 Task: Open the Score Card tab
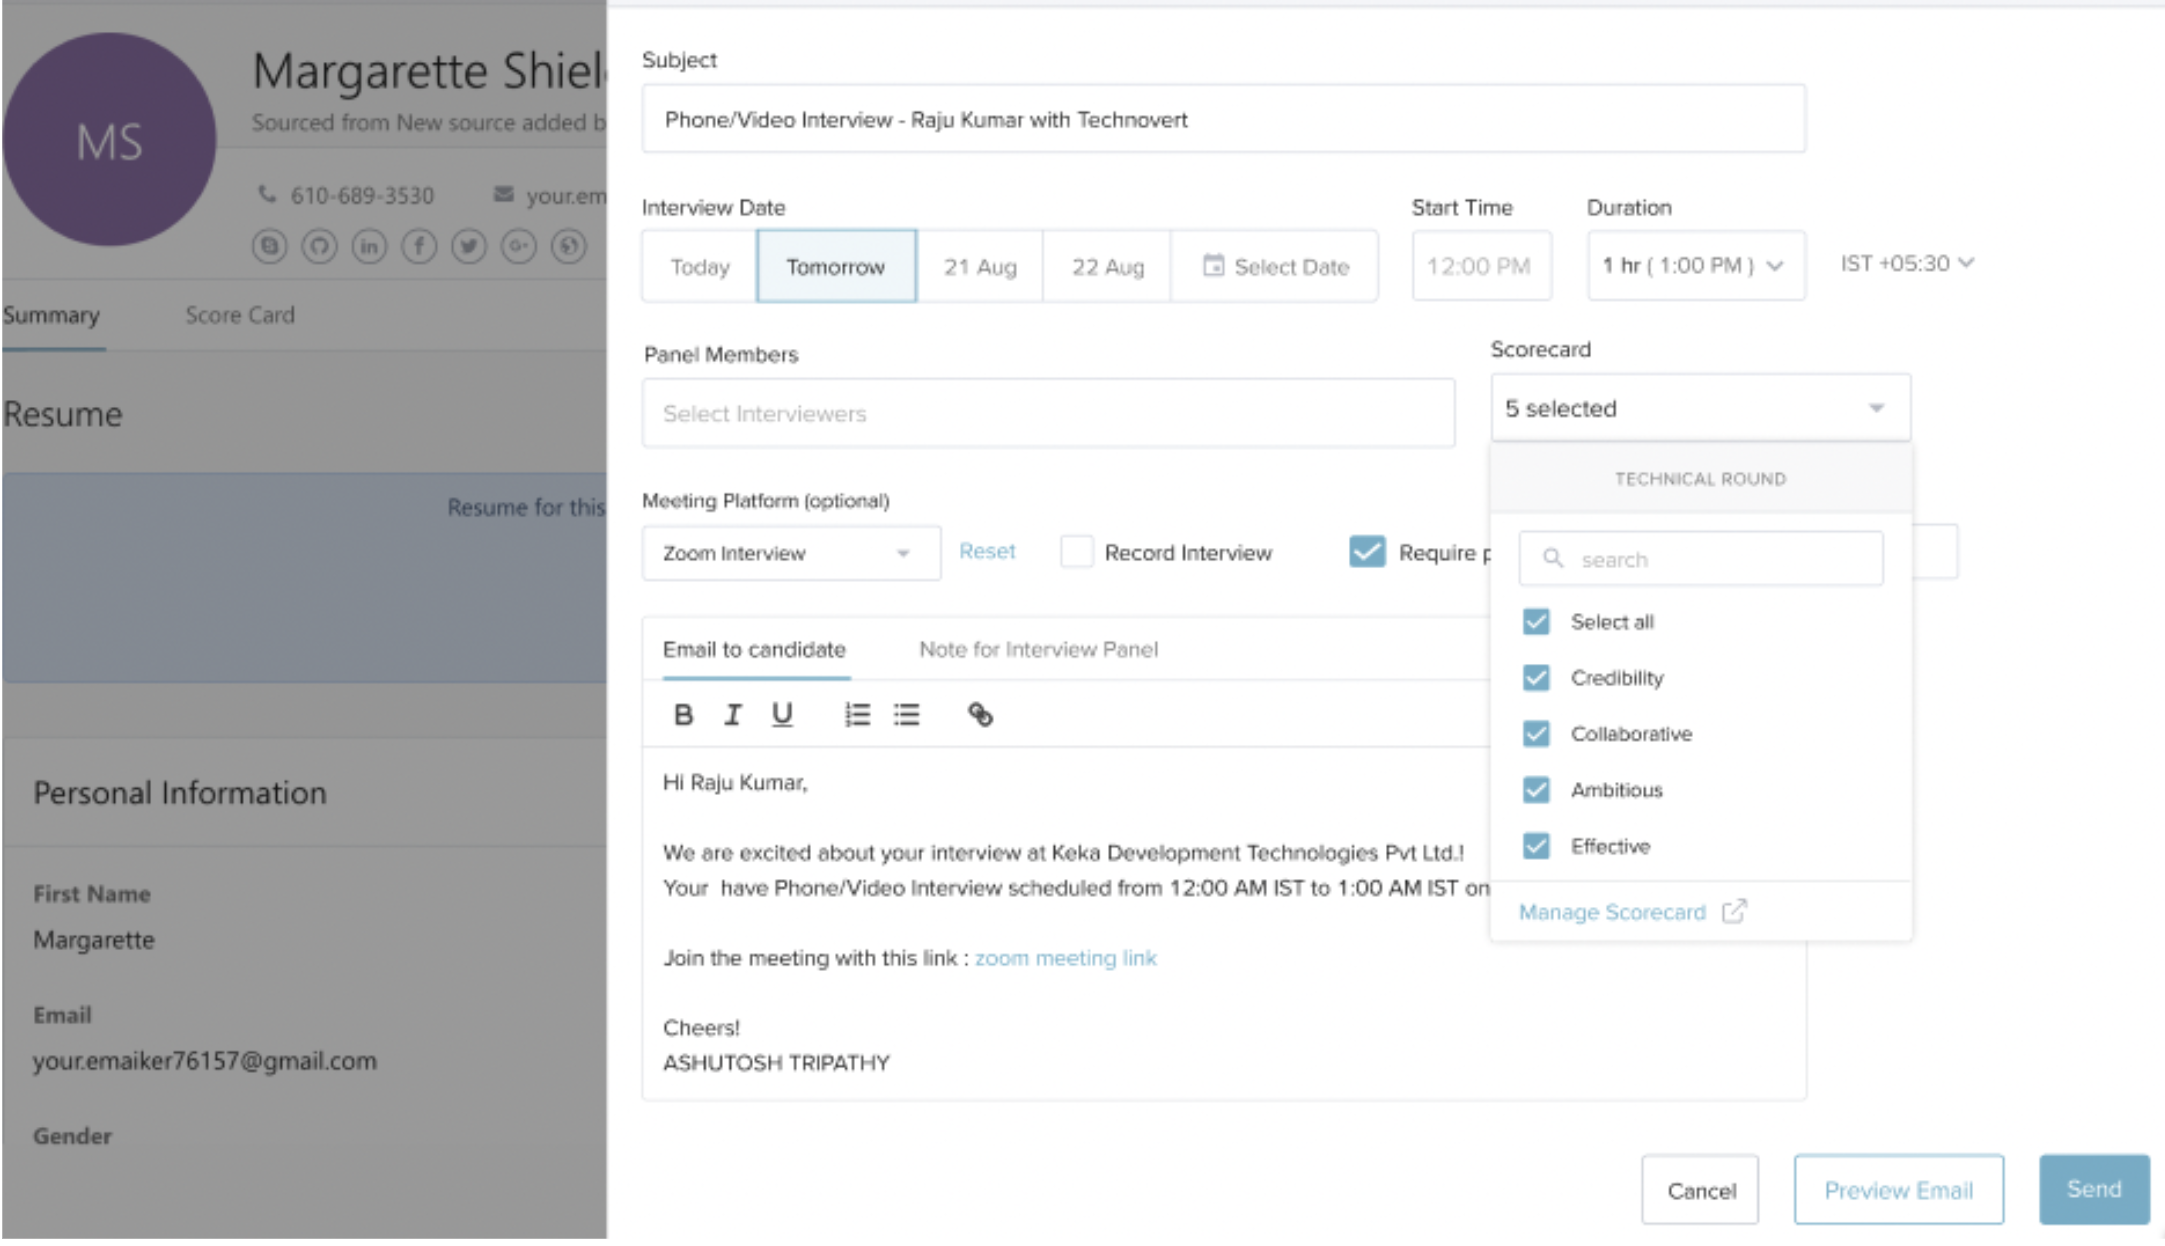tap(240, 316)
